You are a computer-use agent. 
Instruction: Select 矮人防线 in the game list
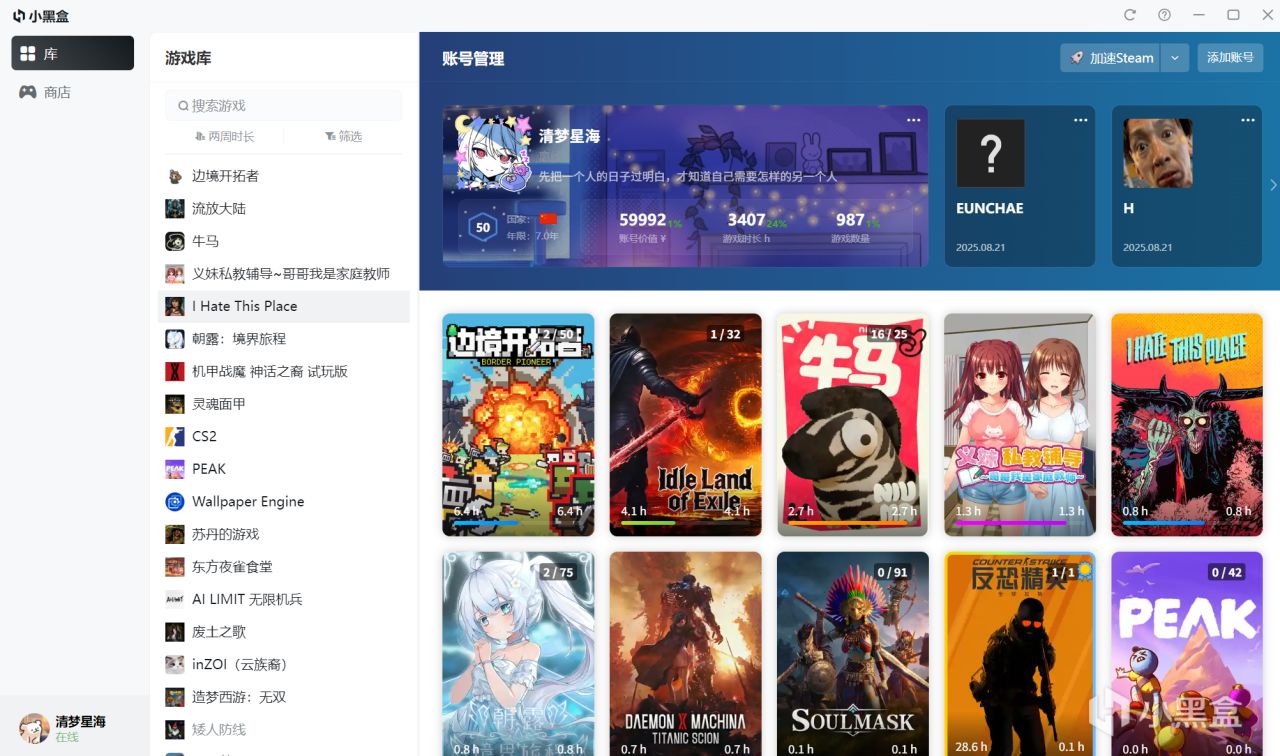click(x=284, y=729)
